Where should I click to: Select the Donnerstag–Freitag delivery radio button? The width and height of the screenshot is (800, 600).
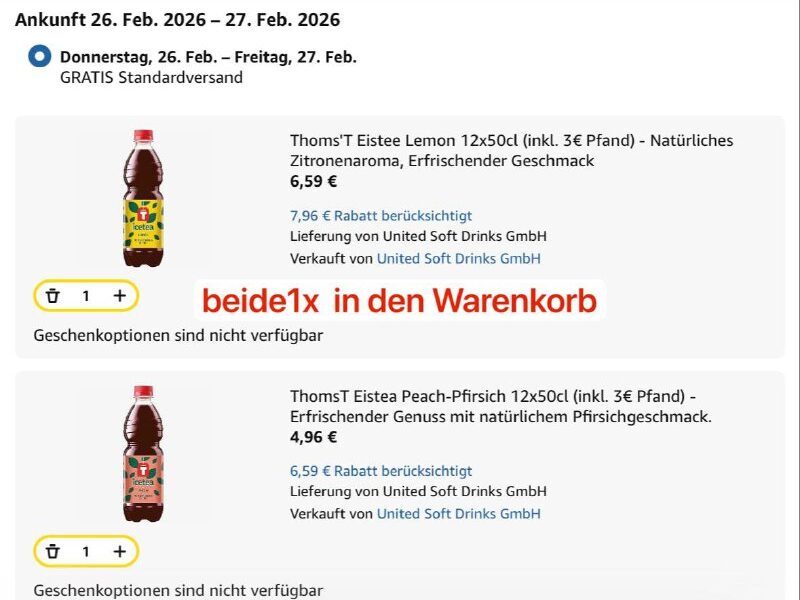click(x=39, y=57)
